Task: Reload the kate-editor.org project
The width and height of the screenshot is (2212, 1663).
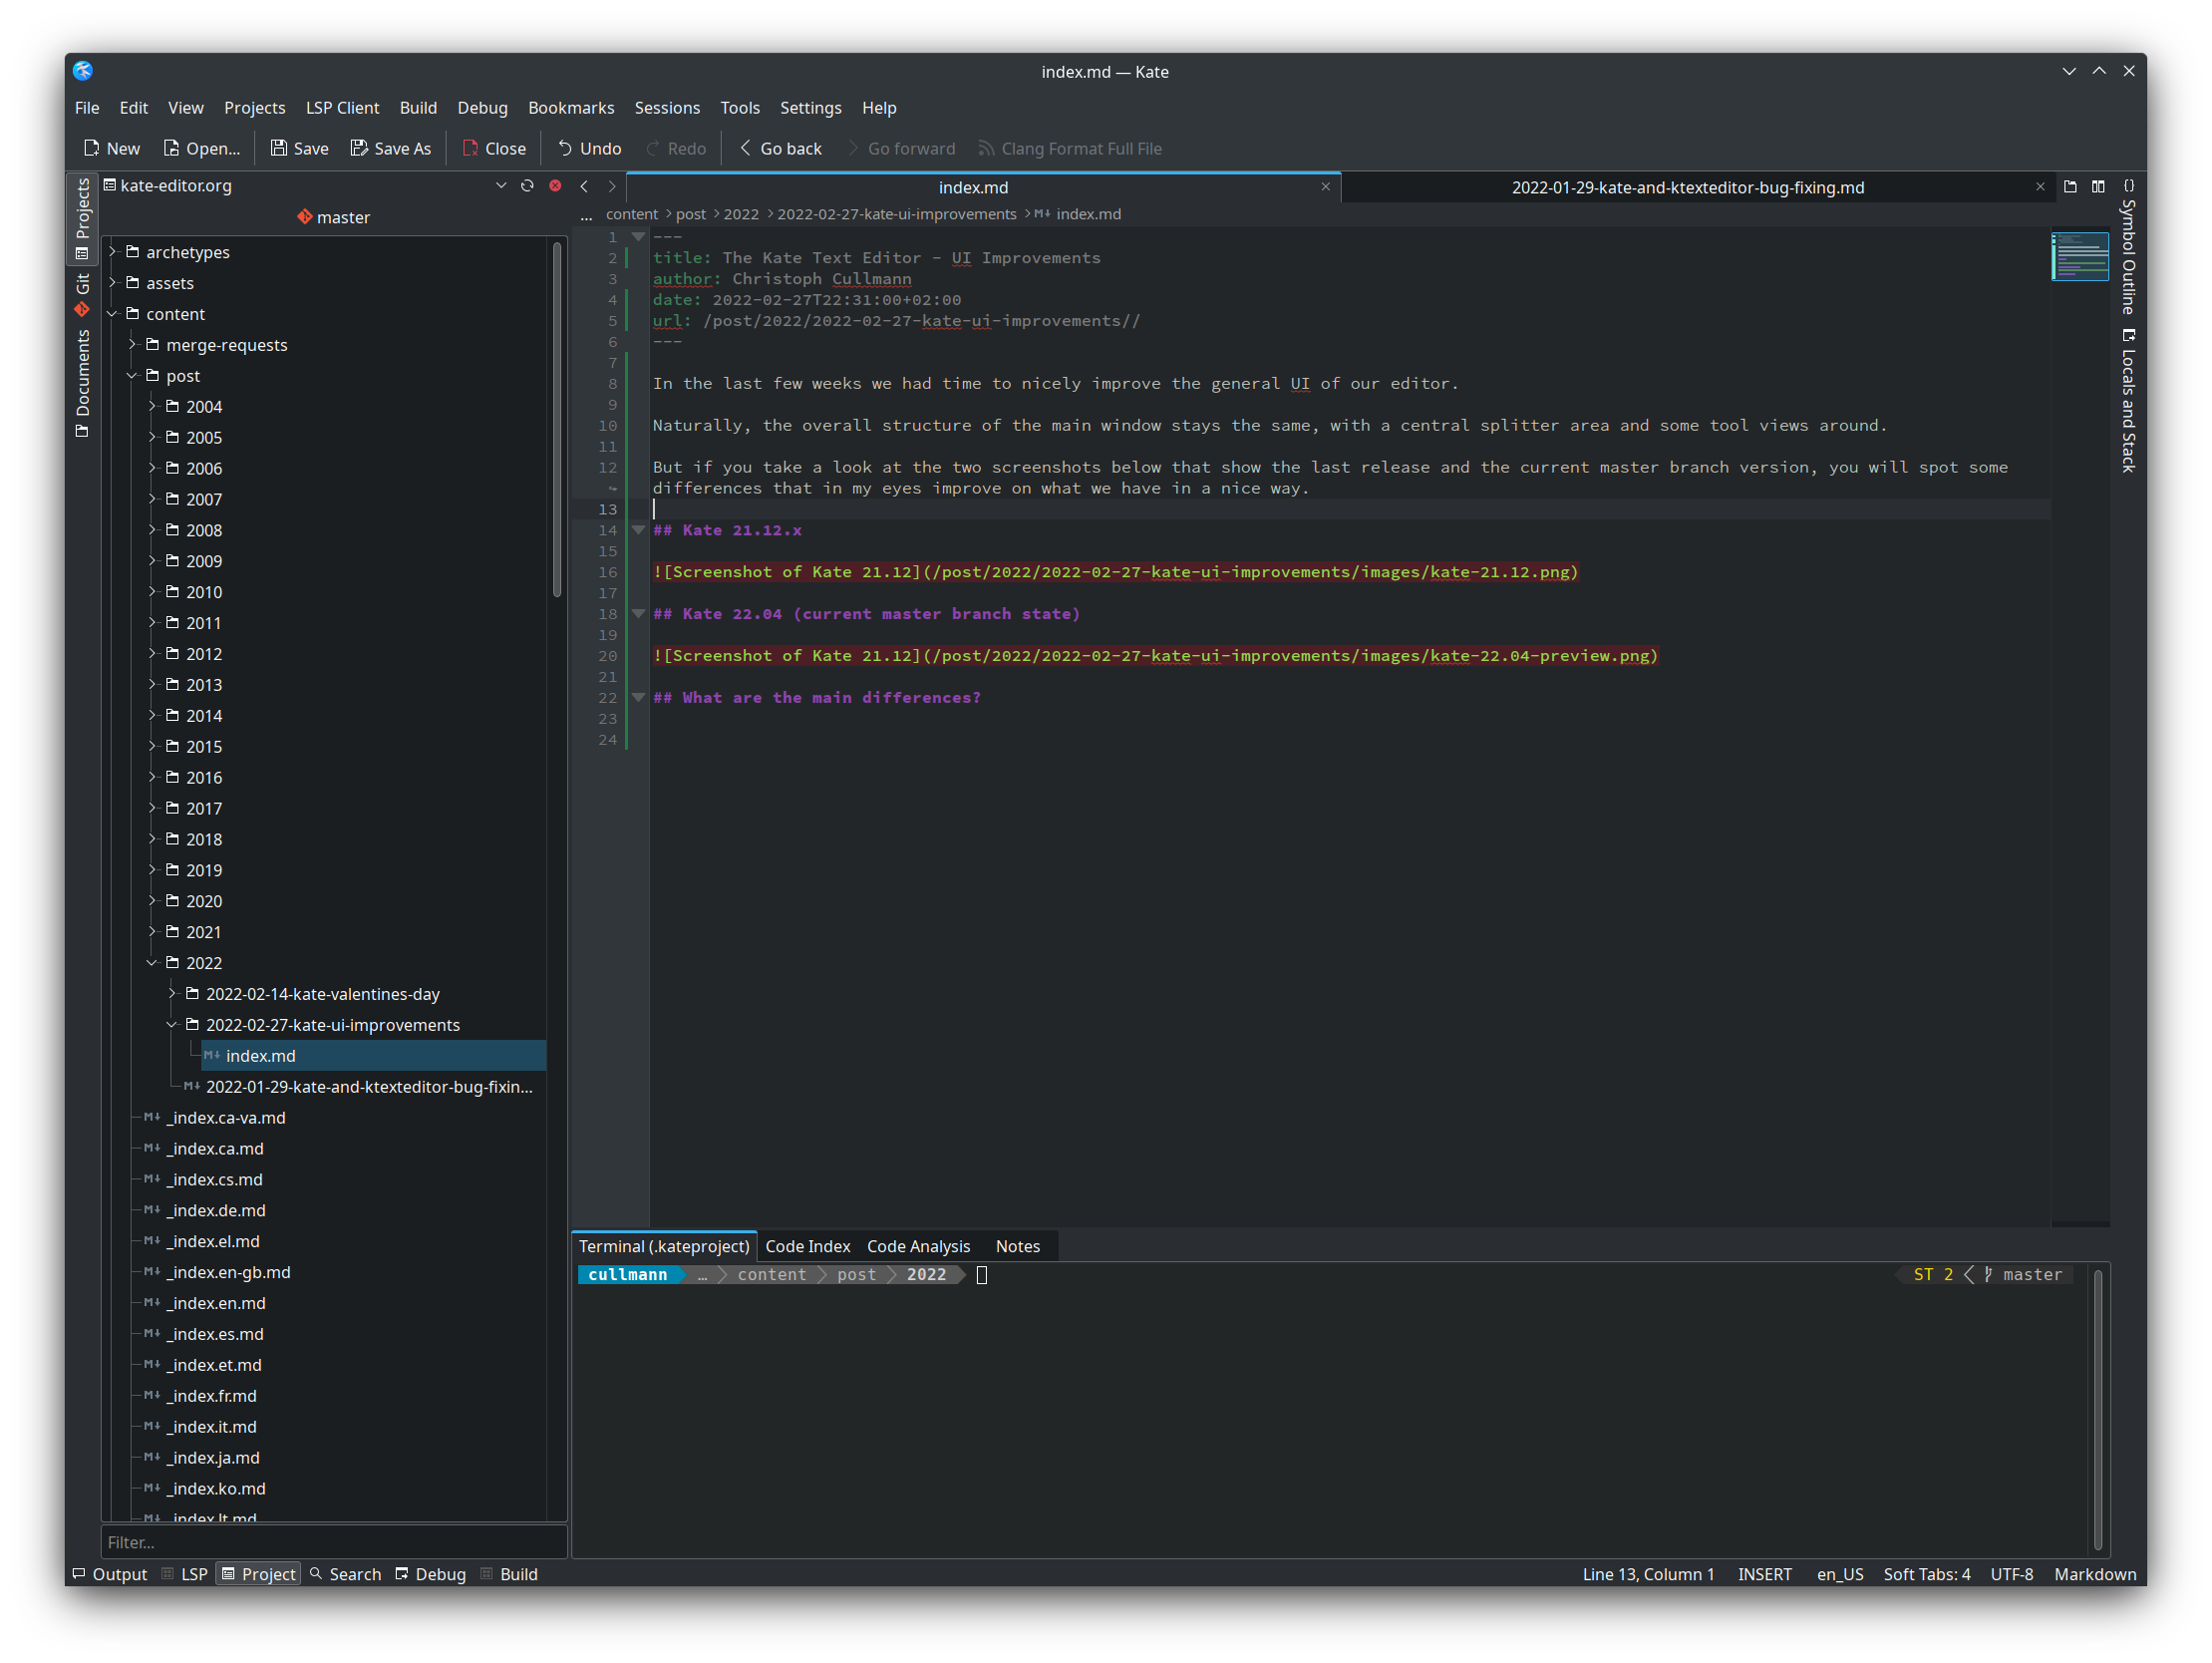Action: (x=527, y=186)
